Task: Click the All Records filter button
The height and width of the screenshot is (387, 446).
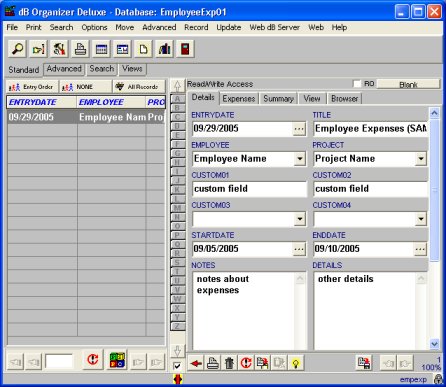Action: click(x=139, y=87)
